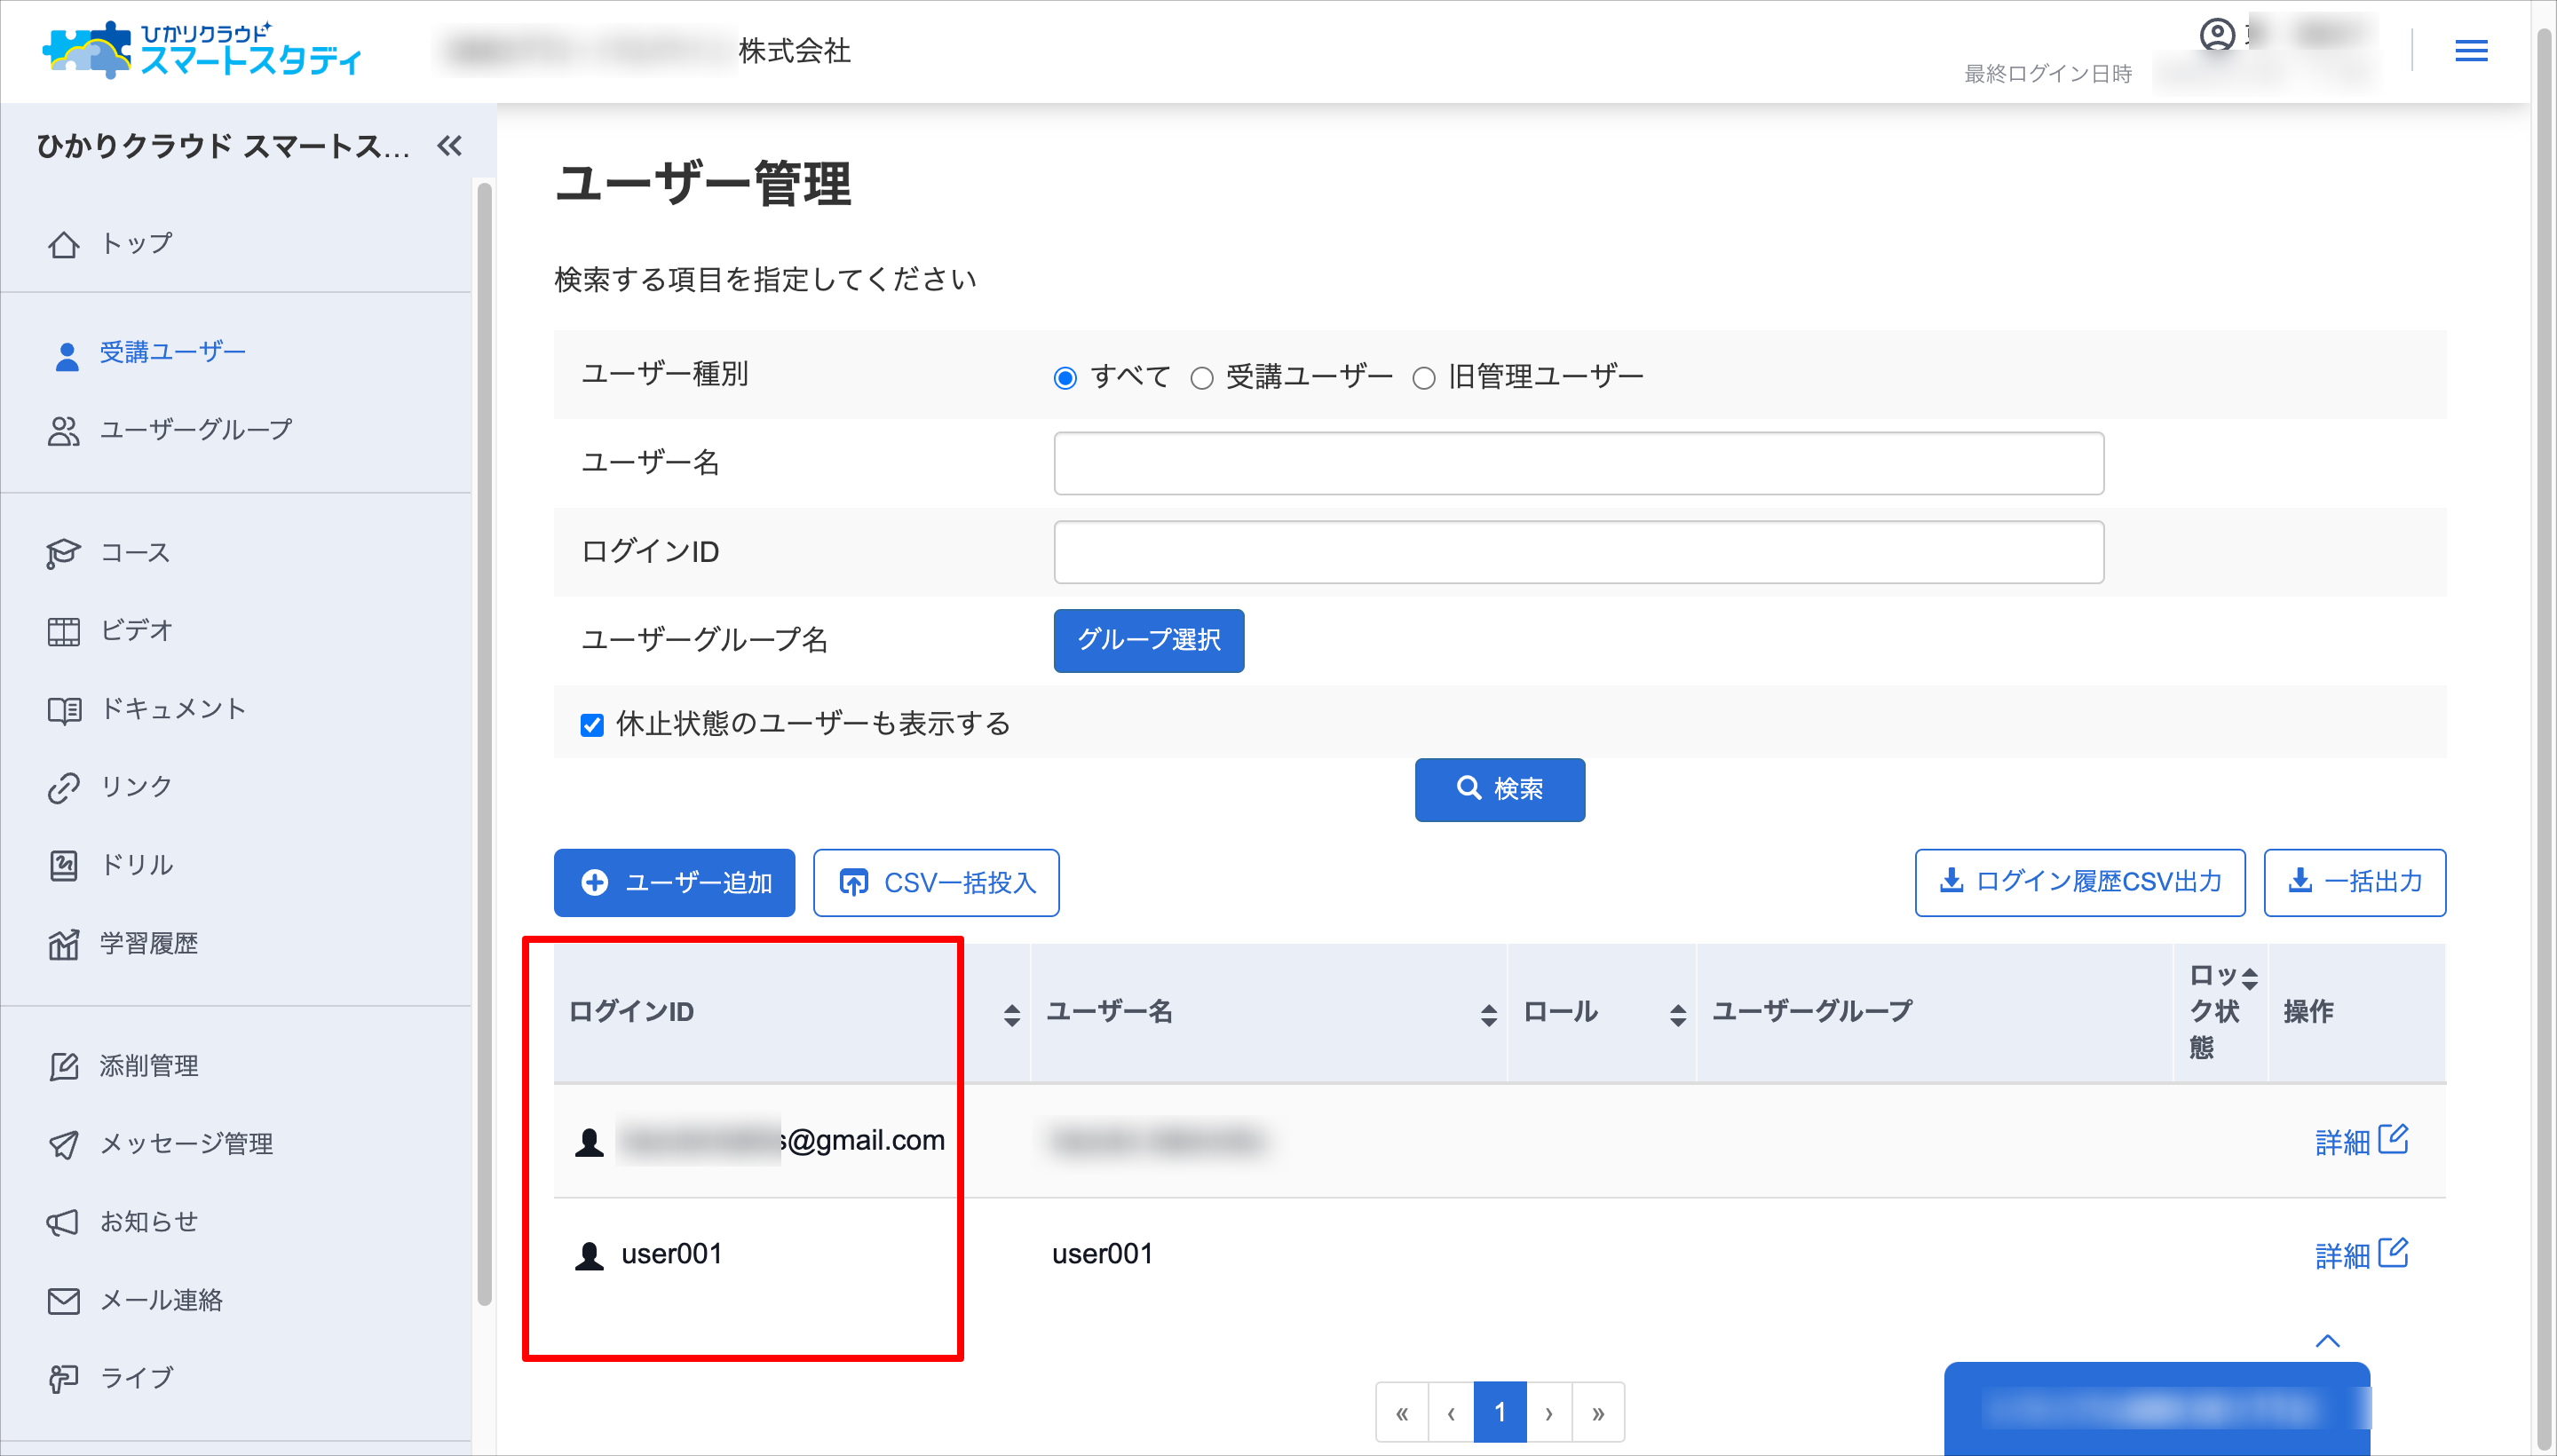The height and width of the screenshot is (1456, 2557).
Task: Click the 一括出力 button
Action: [2354, 882]
